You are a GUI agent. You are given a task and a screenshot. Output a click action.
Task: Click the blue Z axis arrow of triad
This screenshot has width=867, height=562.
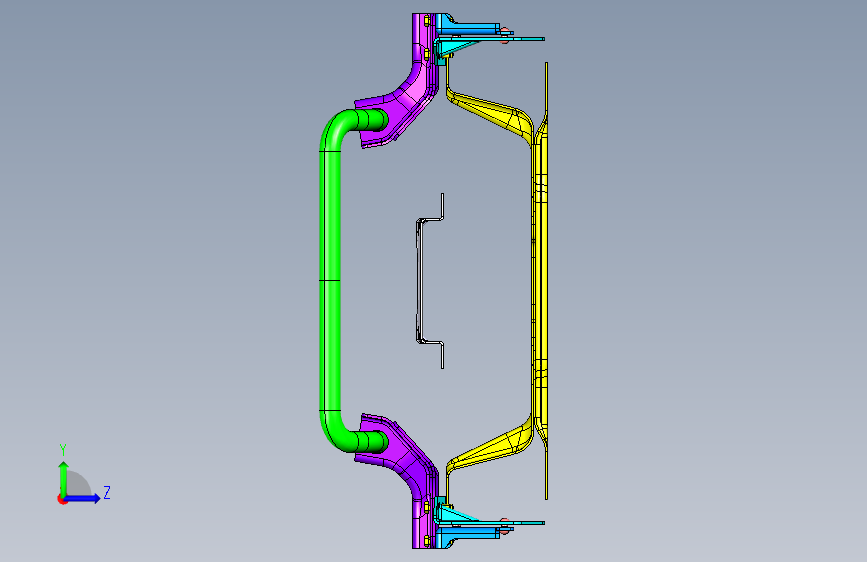[x=83, y=498]
